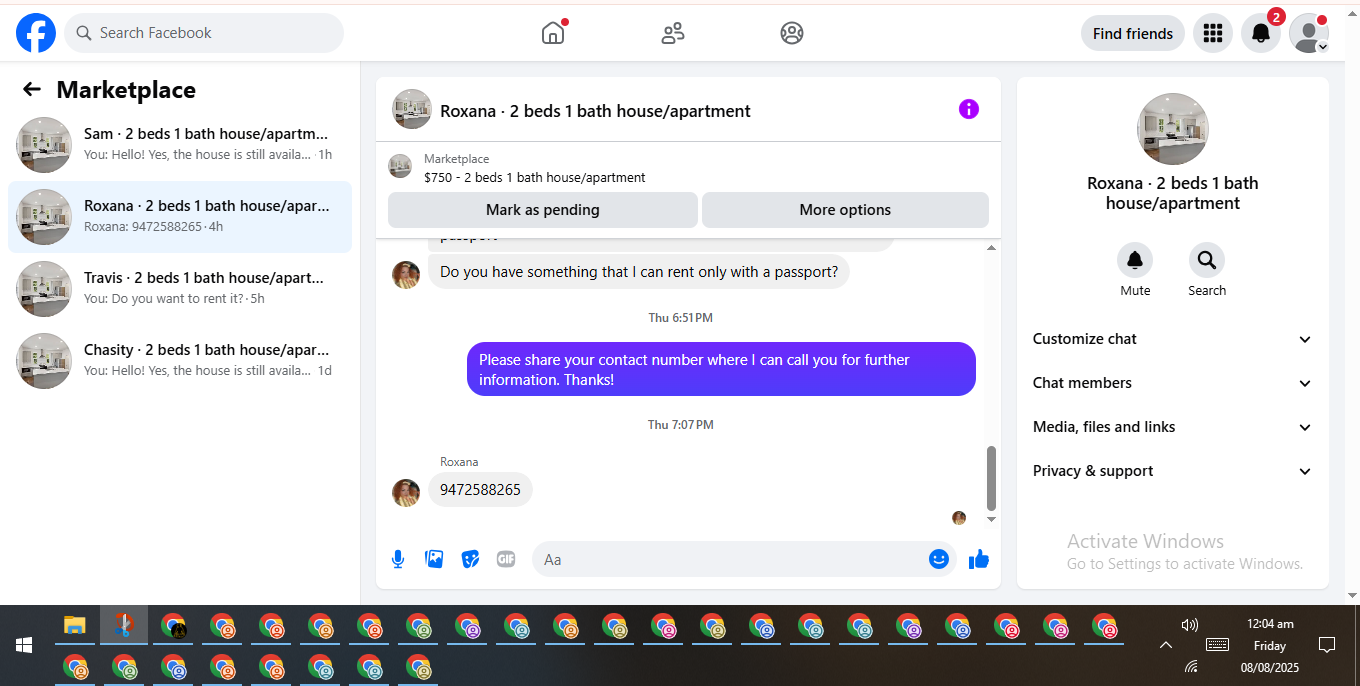Open the Facebook logo home link

click(36, 33)
